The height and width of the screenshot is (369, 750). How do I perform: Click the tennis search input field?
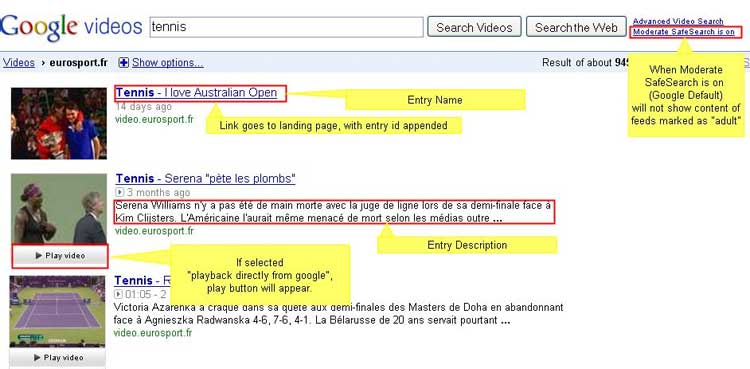pos(287,27)
